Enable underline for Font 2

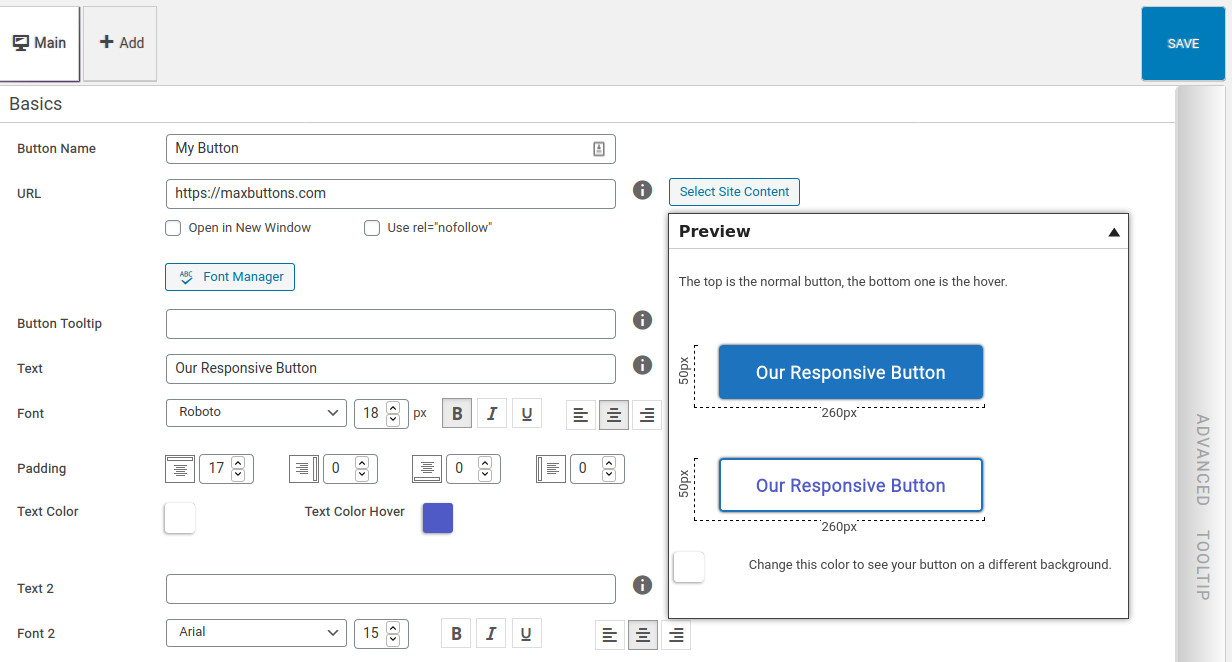click(x=527, y=632)
